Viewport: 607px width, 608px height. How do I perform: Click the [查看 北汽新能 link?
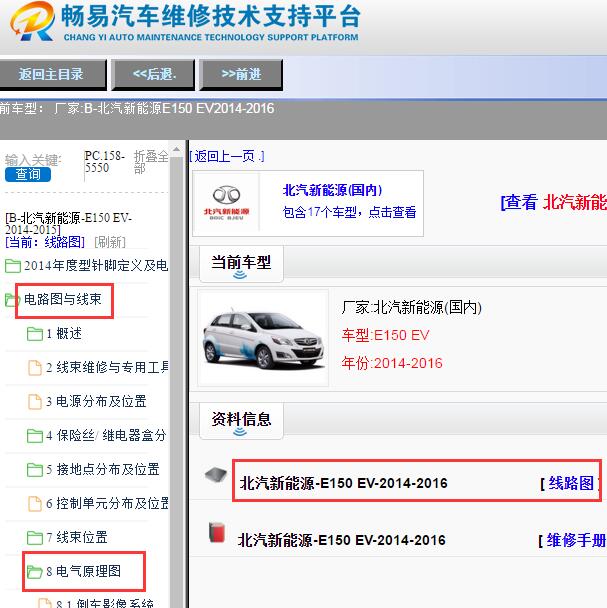coord(554,202)
